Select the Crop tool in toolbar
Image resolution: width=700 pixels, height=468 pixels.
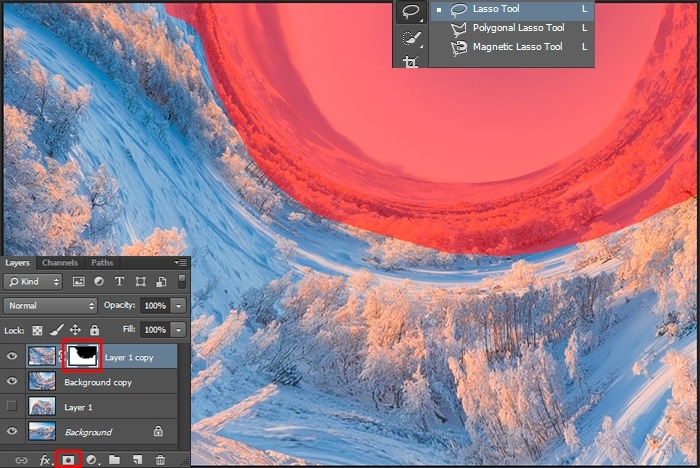tap(409, 61)
